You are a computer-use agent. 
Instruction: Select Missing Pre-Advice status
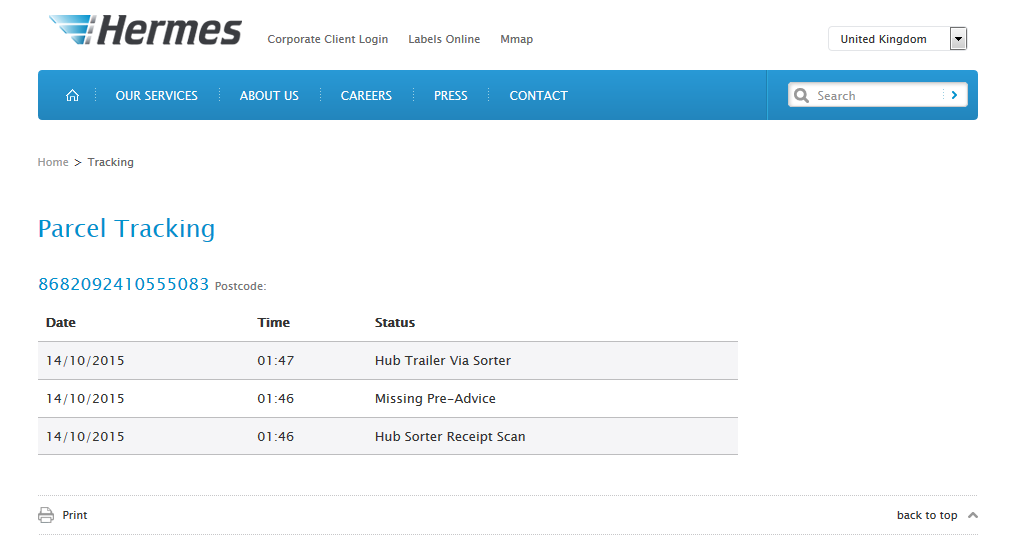point(435,398)
